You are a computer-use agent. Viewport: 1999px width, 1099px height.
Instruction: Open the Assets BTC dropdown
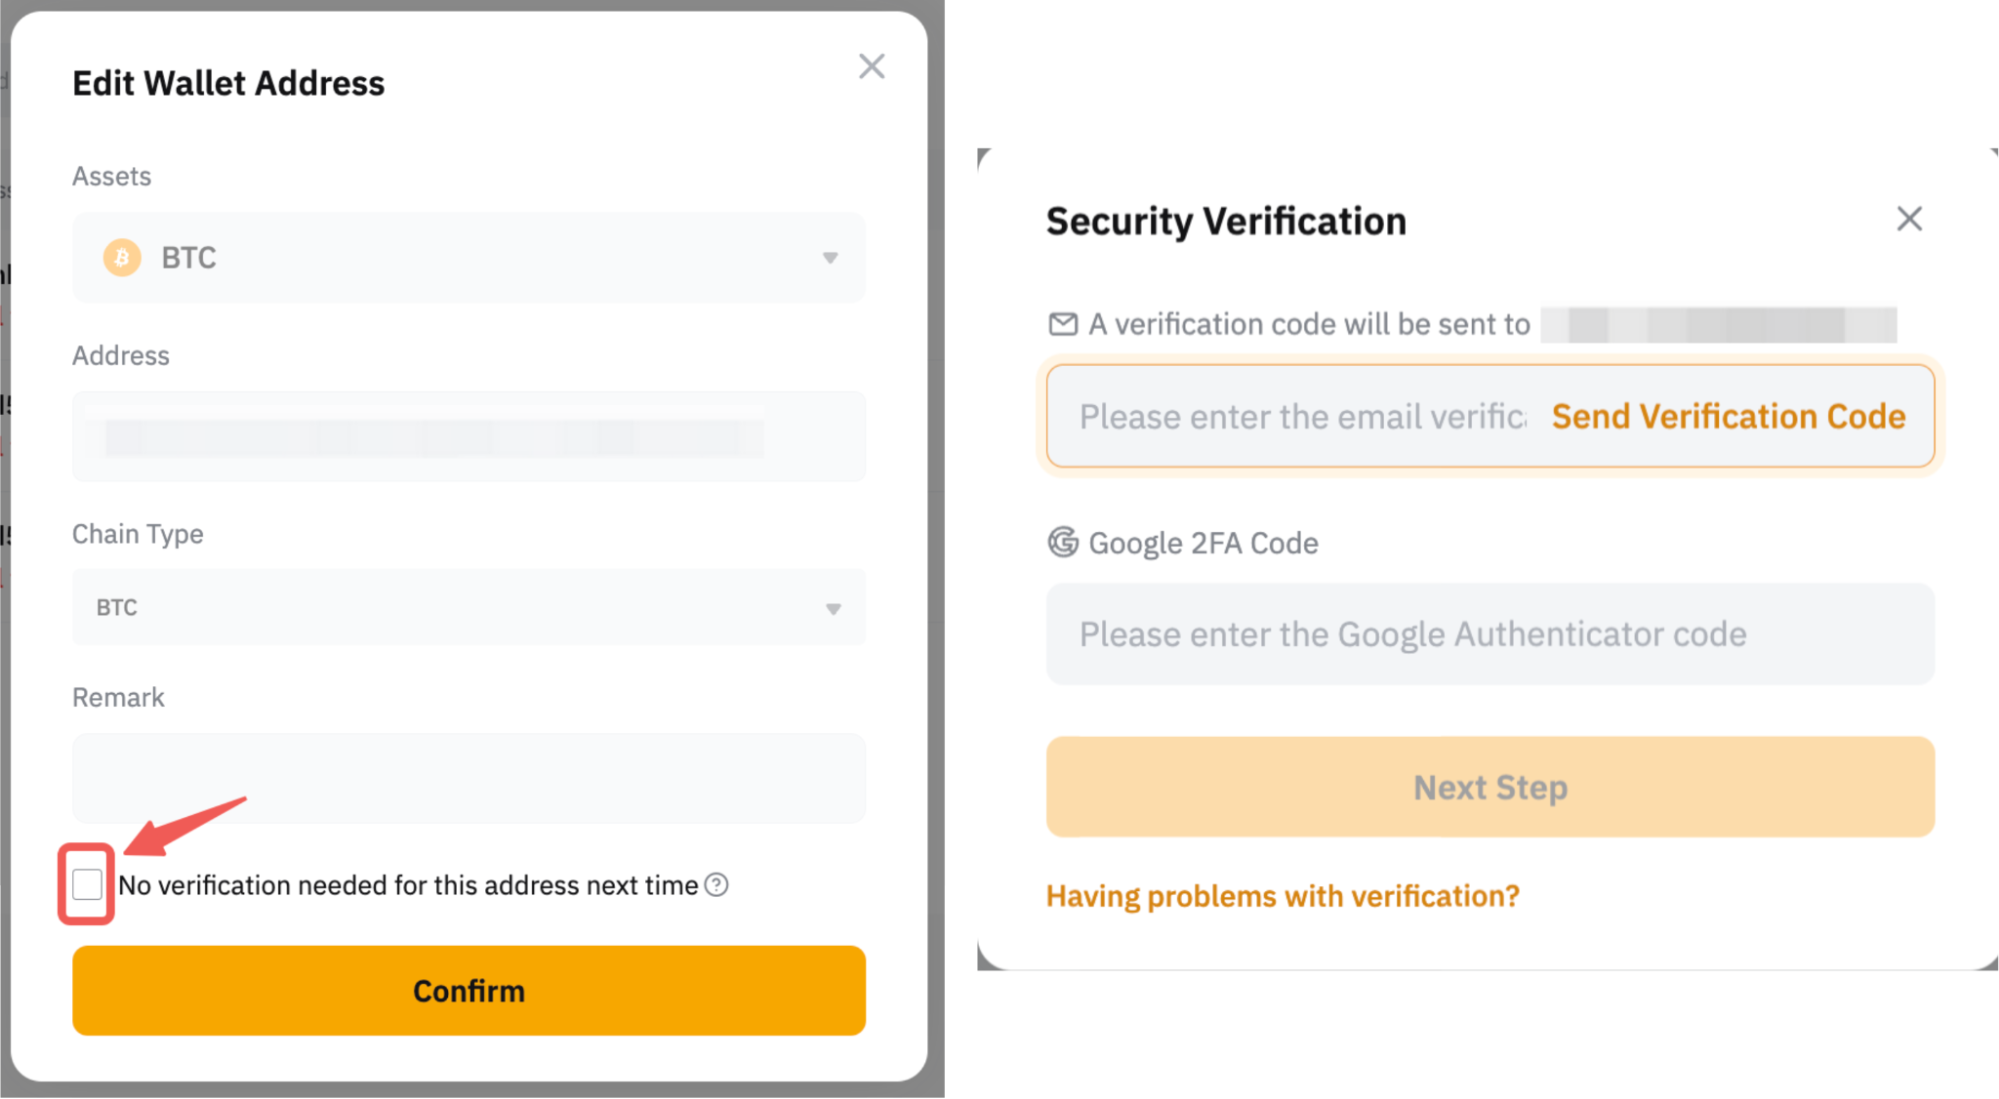coord(468,258)
